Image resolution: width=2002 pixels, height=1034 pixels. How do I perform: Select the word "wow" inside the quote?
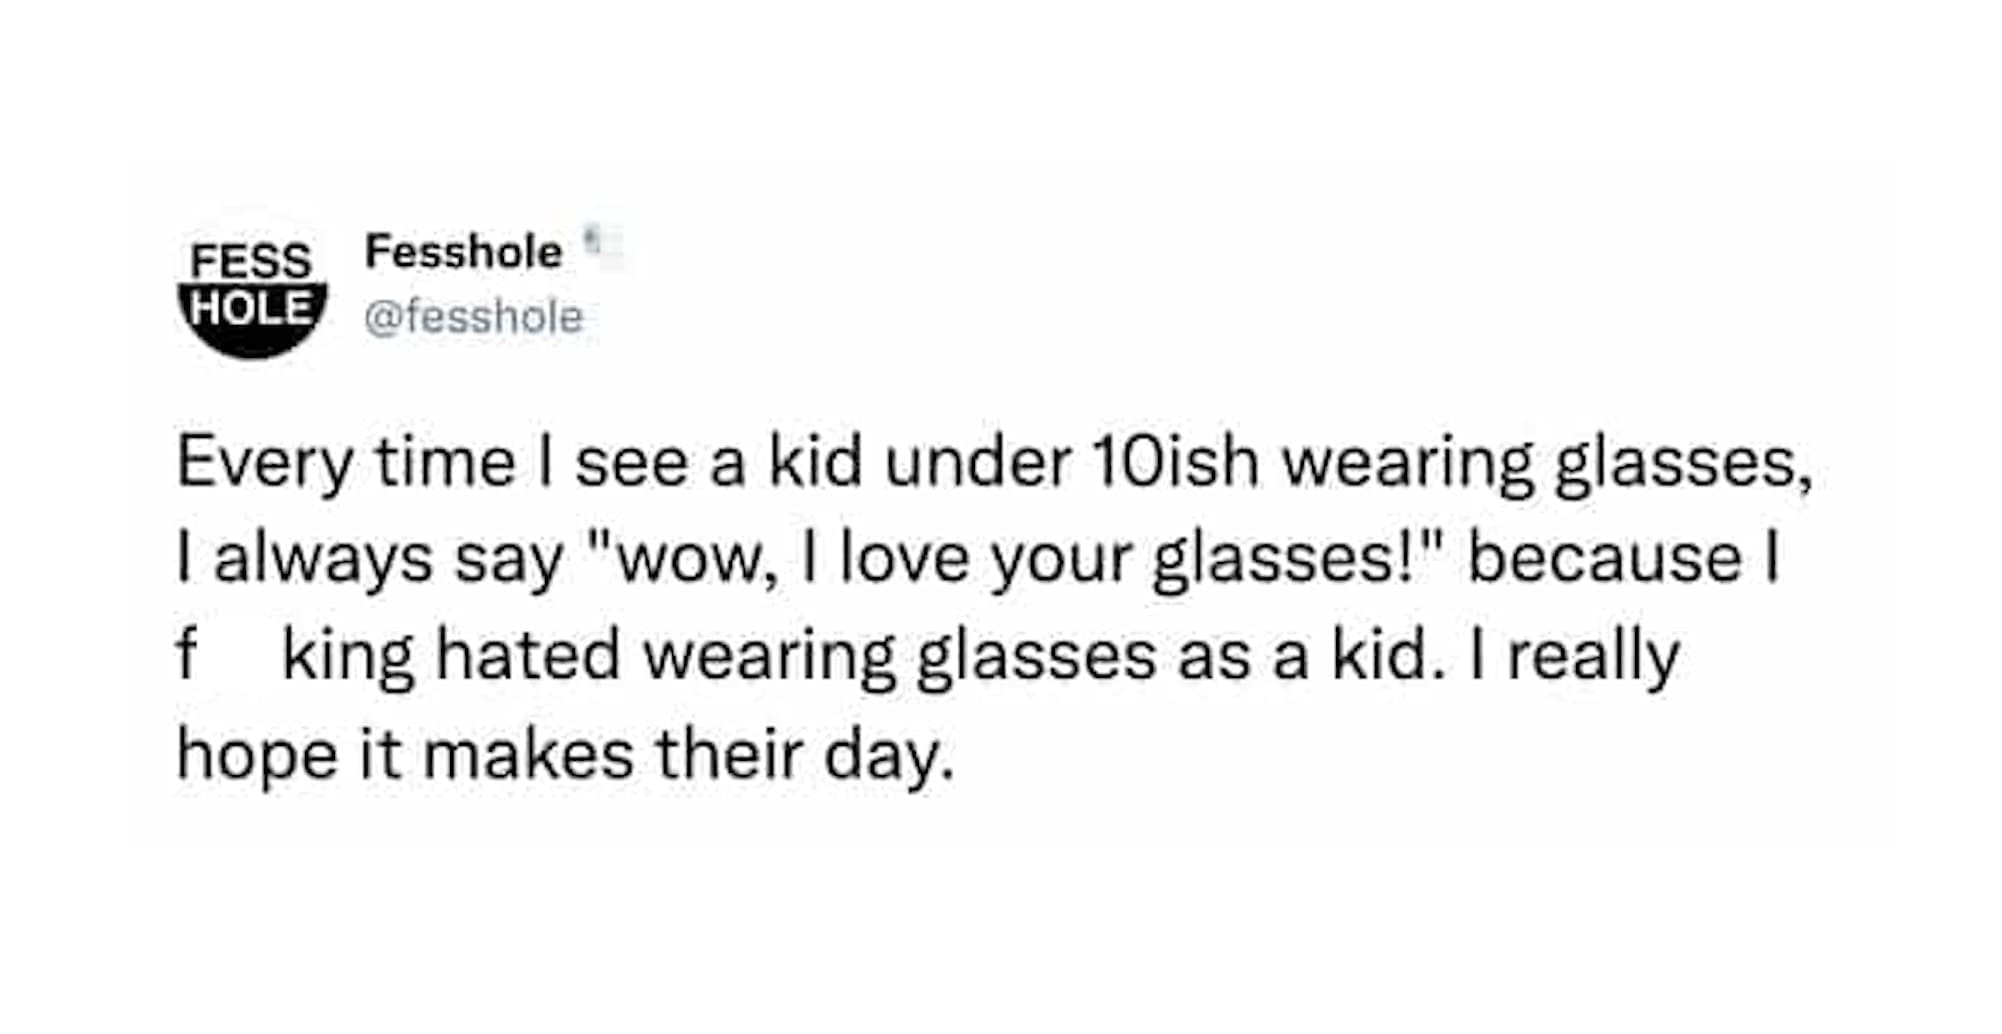pos(690,561)
